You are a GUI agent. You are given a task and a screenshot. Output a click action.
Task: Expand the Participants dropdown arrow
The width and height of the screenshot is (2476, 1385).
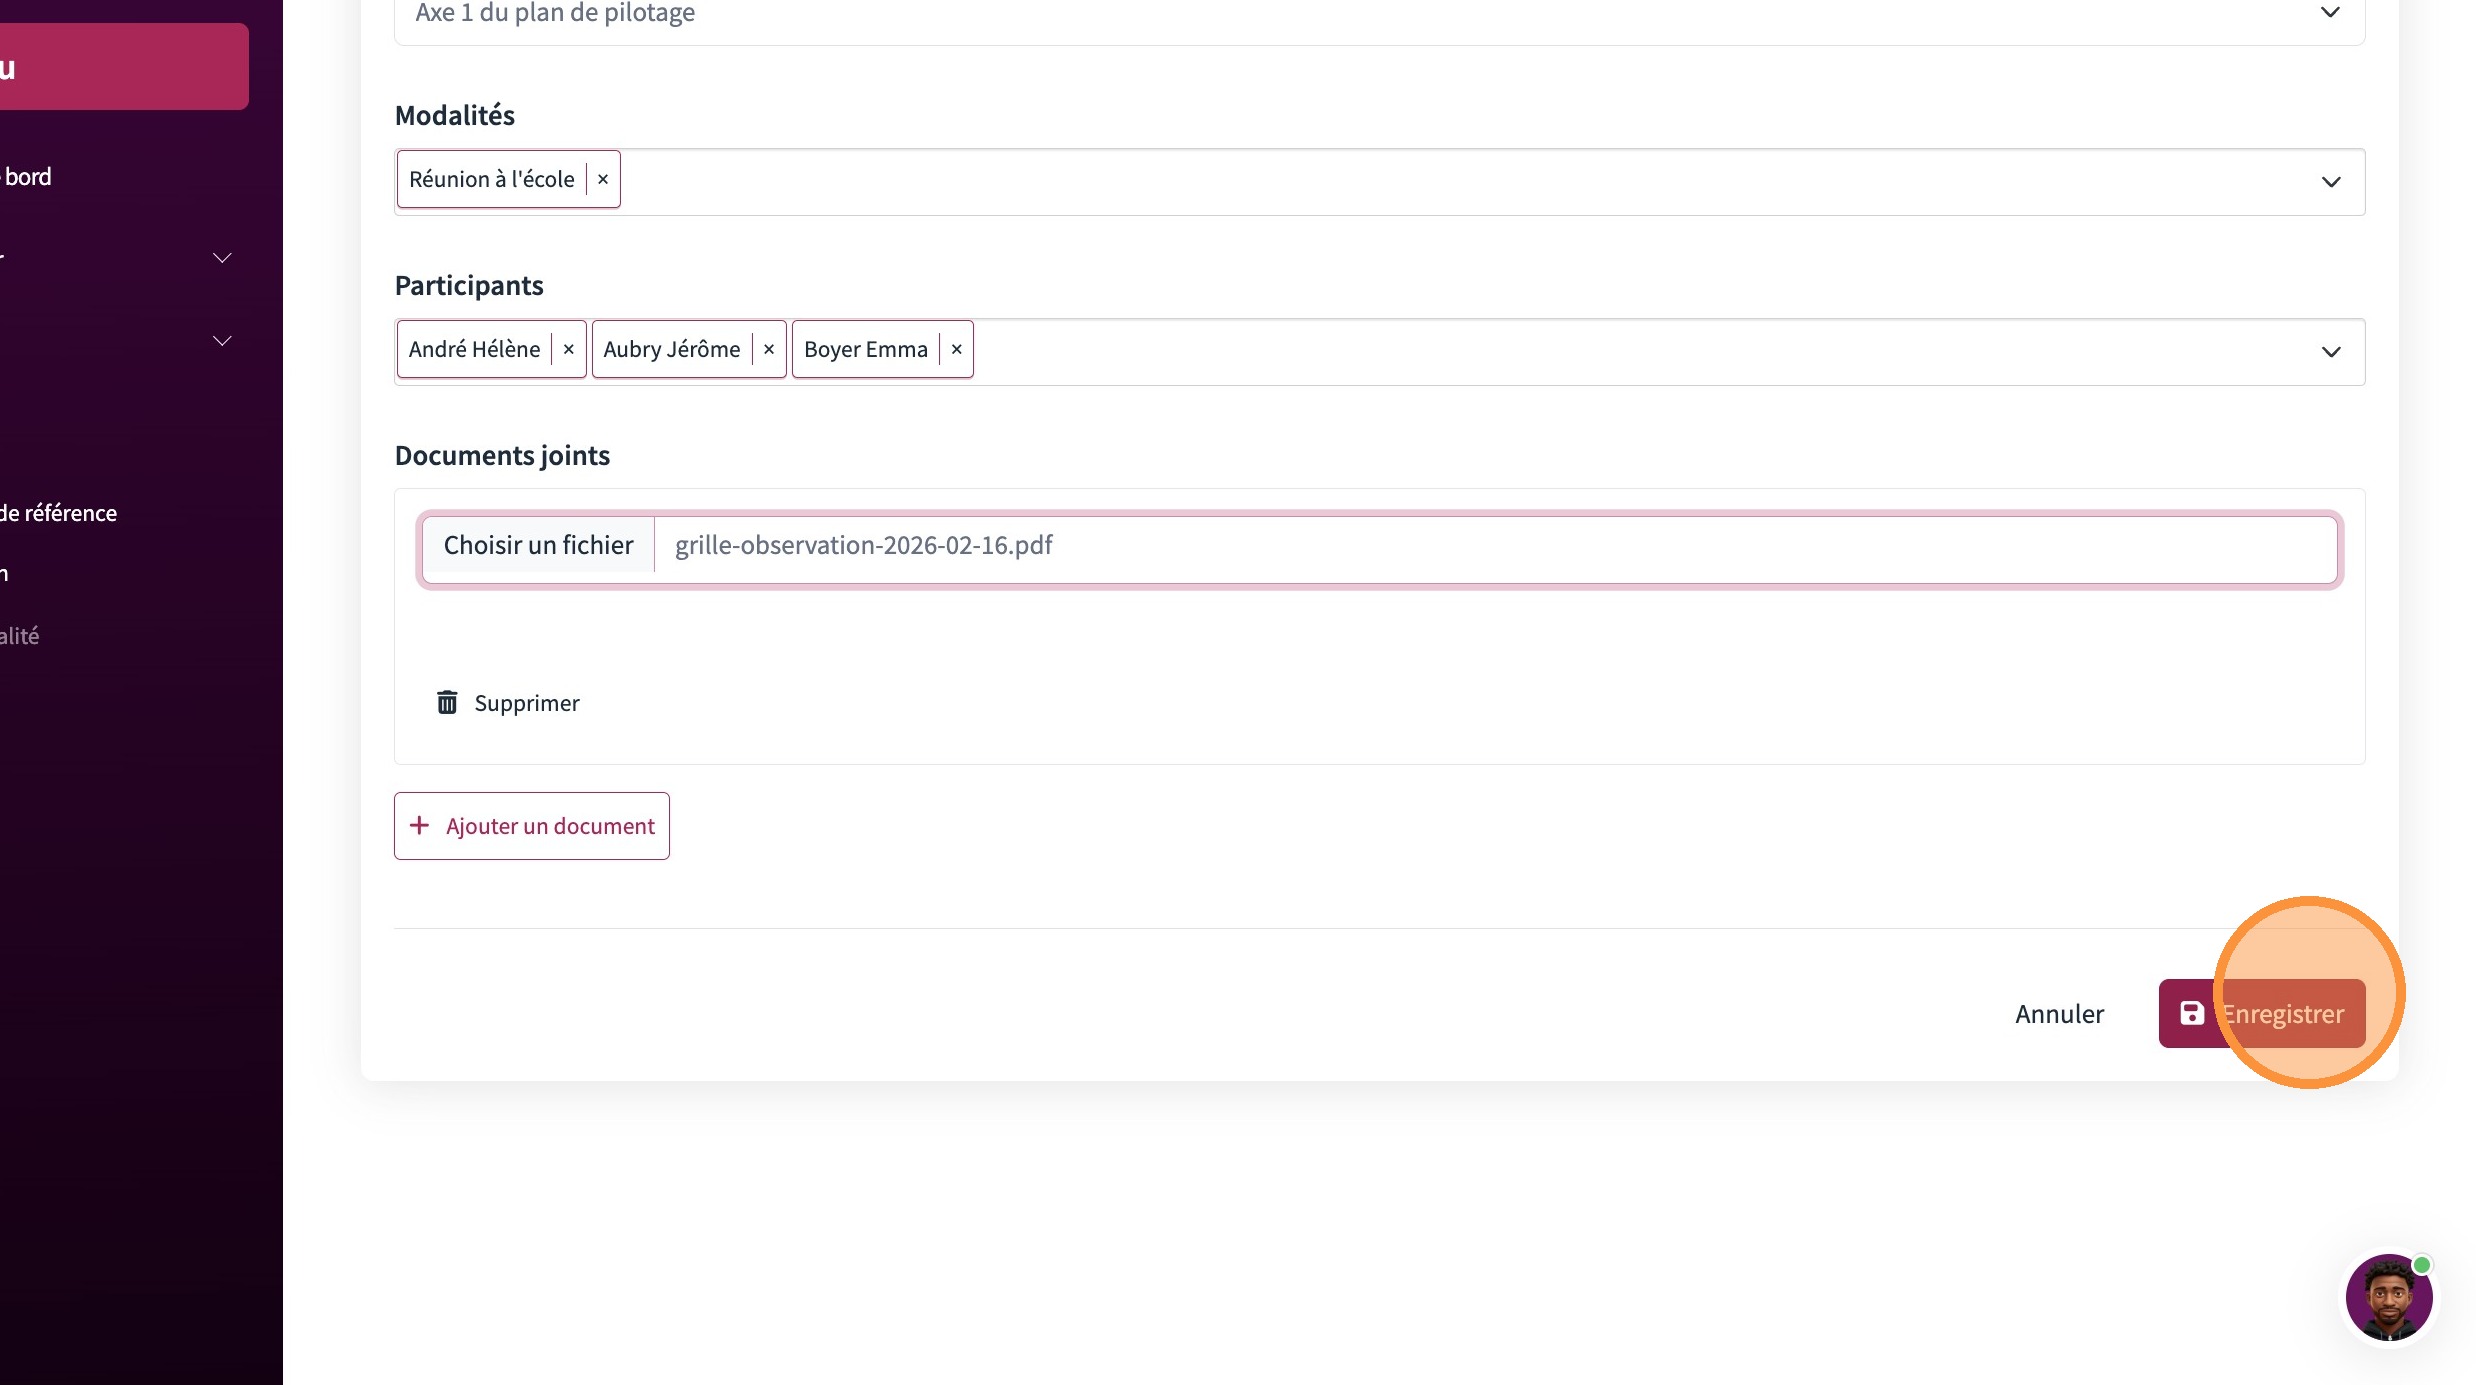(x=2330, y=352)
